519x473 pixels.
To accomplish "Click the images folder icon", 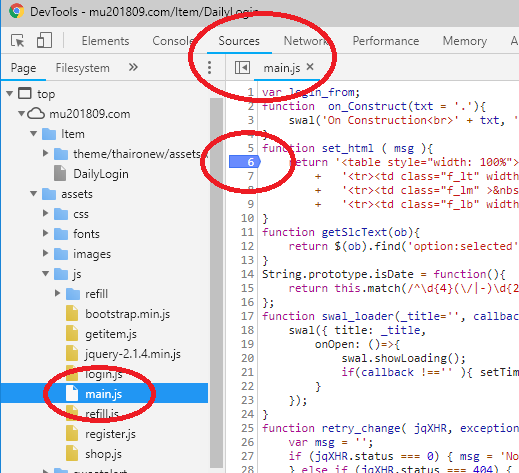I will point(61,254).
